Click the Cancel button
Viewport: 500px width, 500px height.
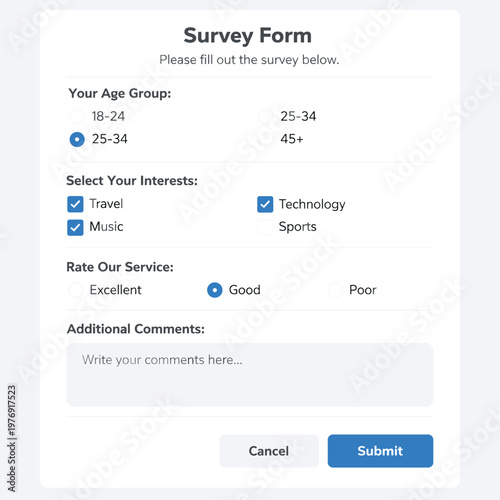[x=269, y=451]
